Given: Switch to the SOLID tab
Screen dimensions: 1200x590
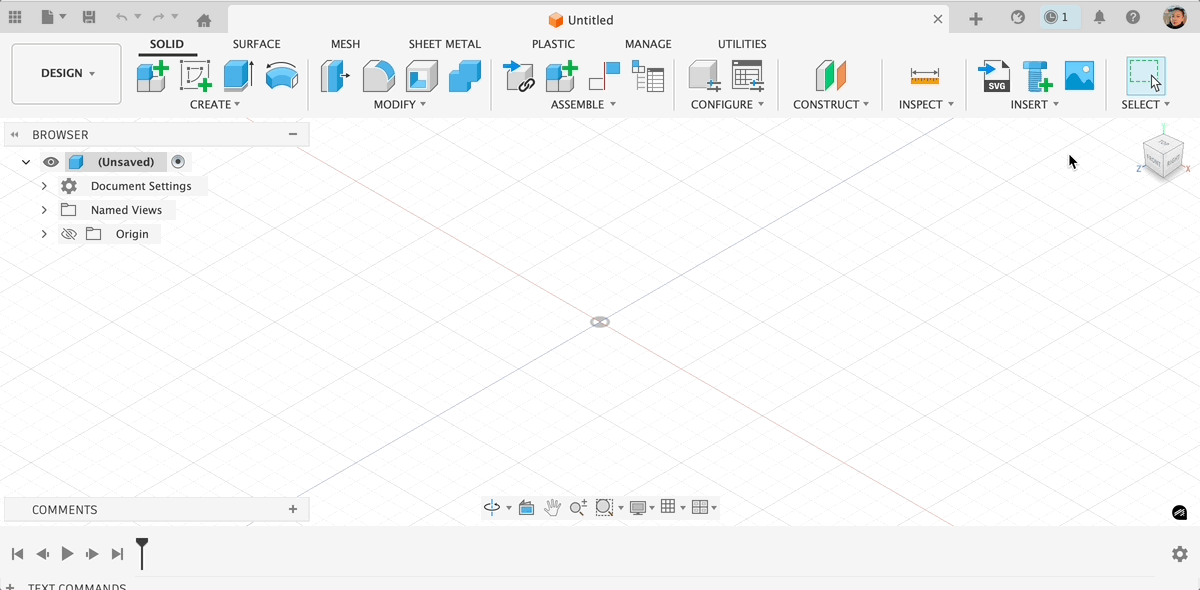Looking at the screenshot, I should (x=167, y=44).
